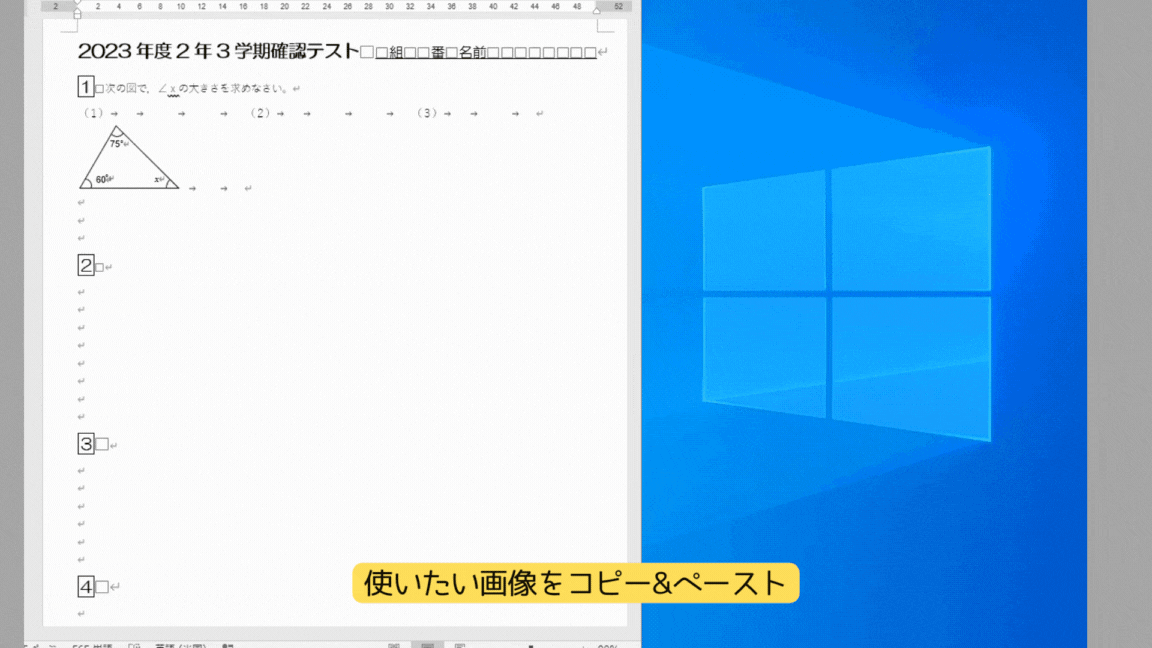The width and height of the screenshot is (1152, 648).
Task: Click the boxed number 1 heading
Action: [x=85, y=87]
